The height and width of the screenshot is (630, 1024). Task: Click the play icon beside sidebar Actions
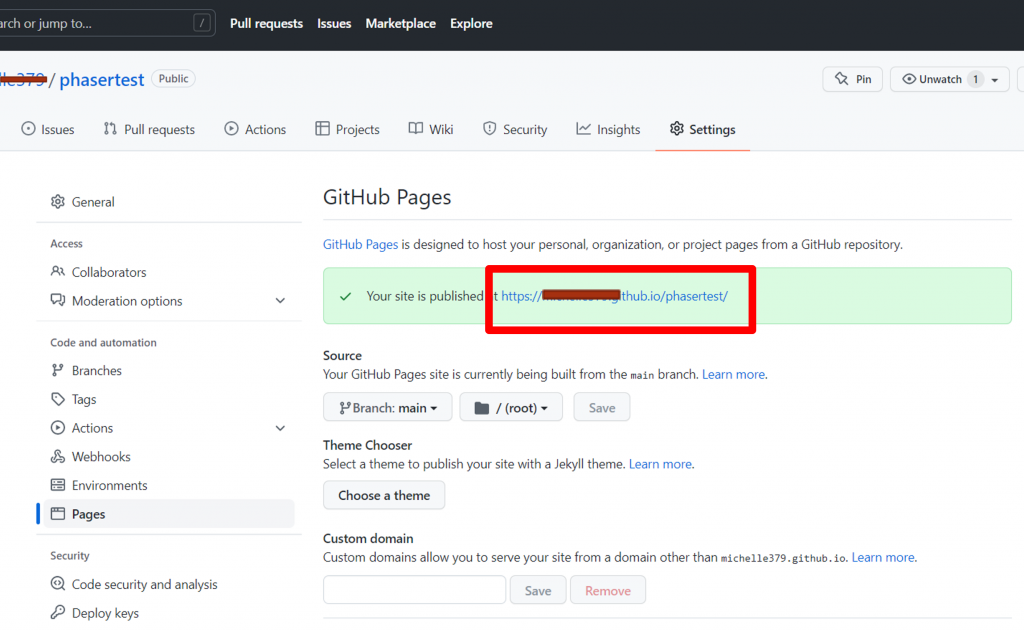click(58, 428)
